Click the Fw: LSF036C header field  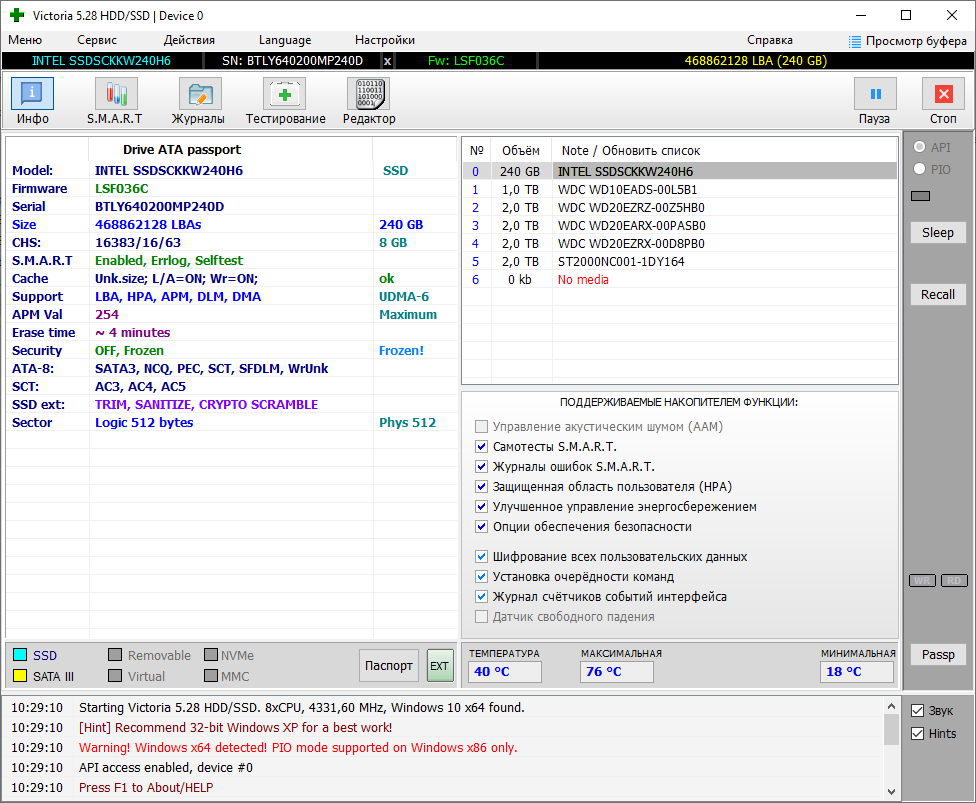click(466, 61)
